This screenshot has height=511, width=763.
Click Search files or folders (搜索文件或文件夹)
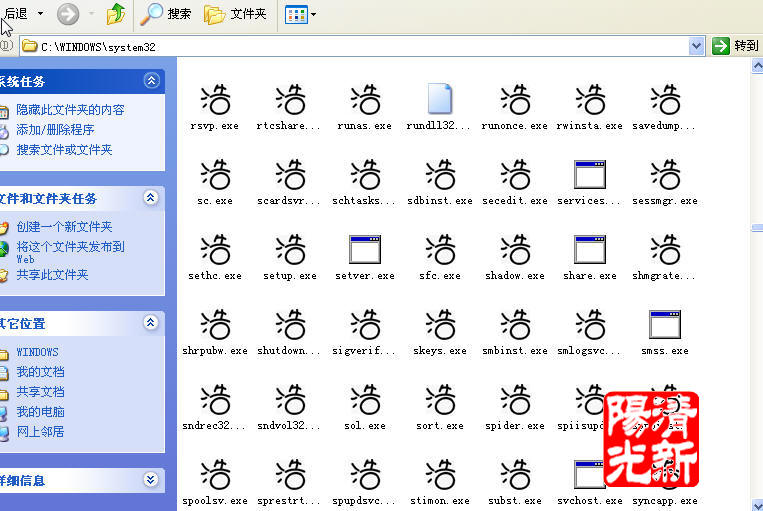64,150
